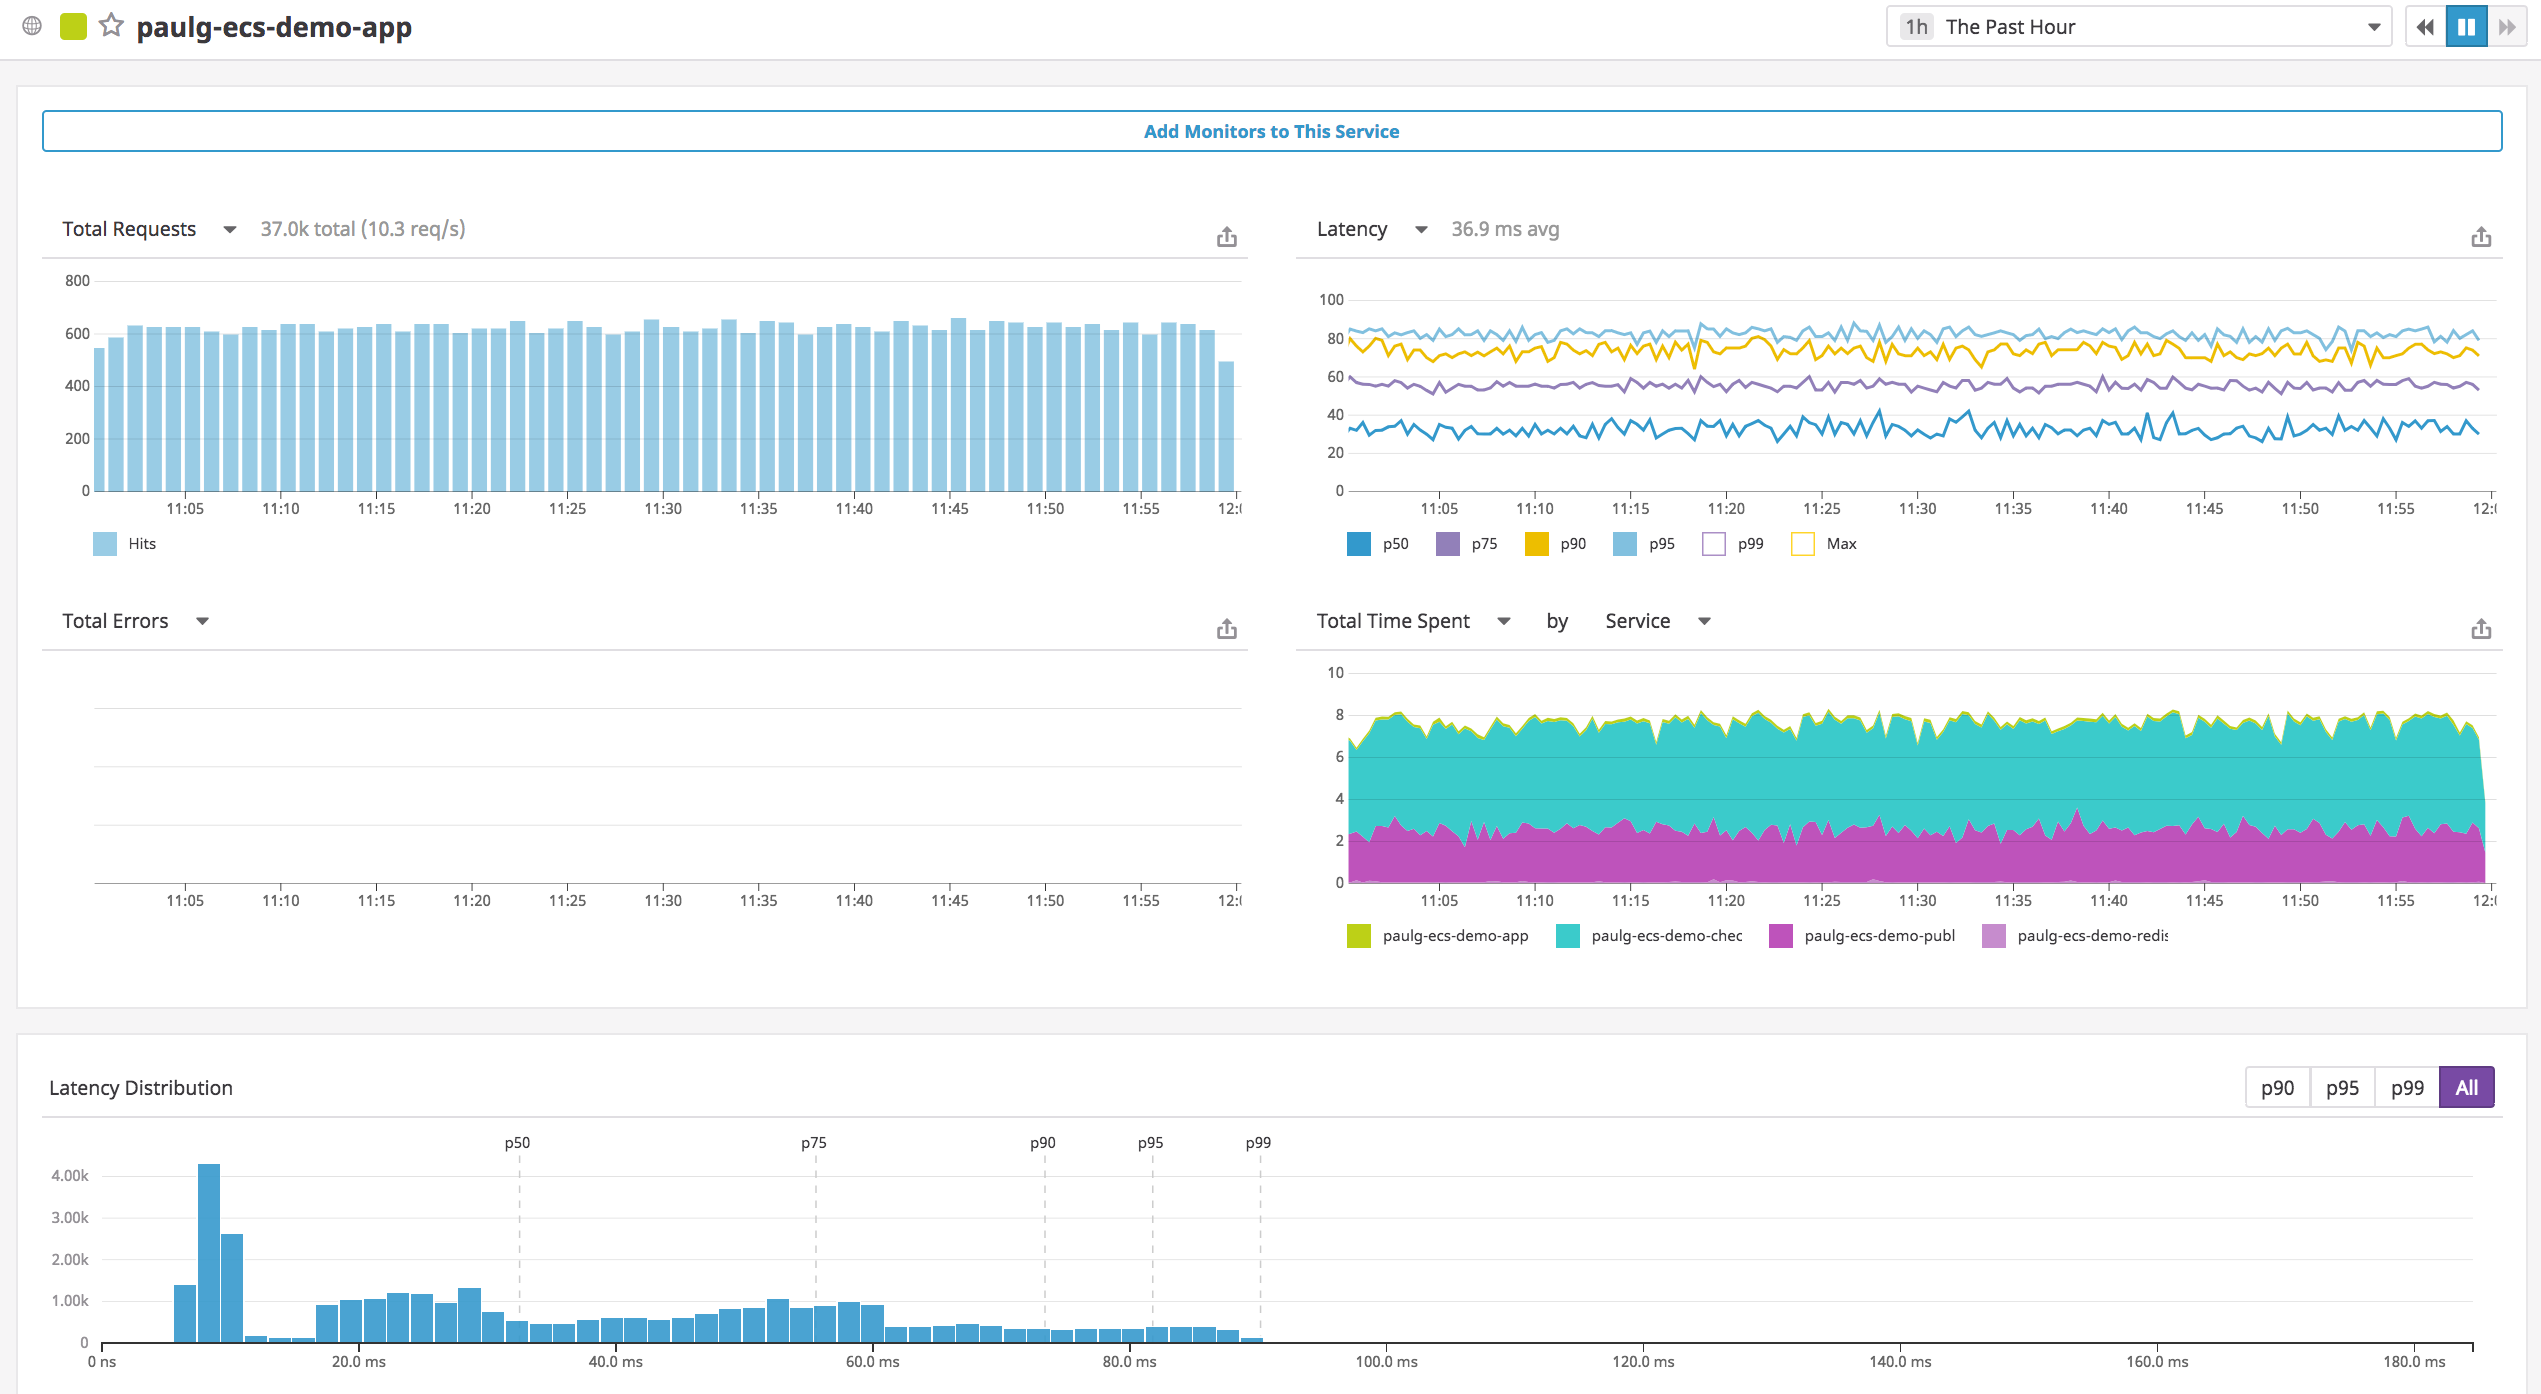
Task: Open the export icon on the Total Errors chart
Action: pyautogui.click(x=1226, y=628)
